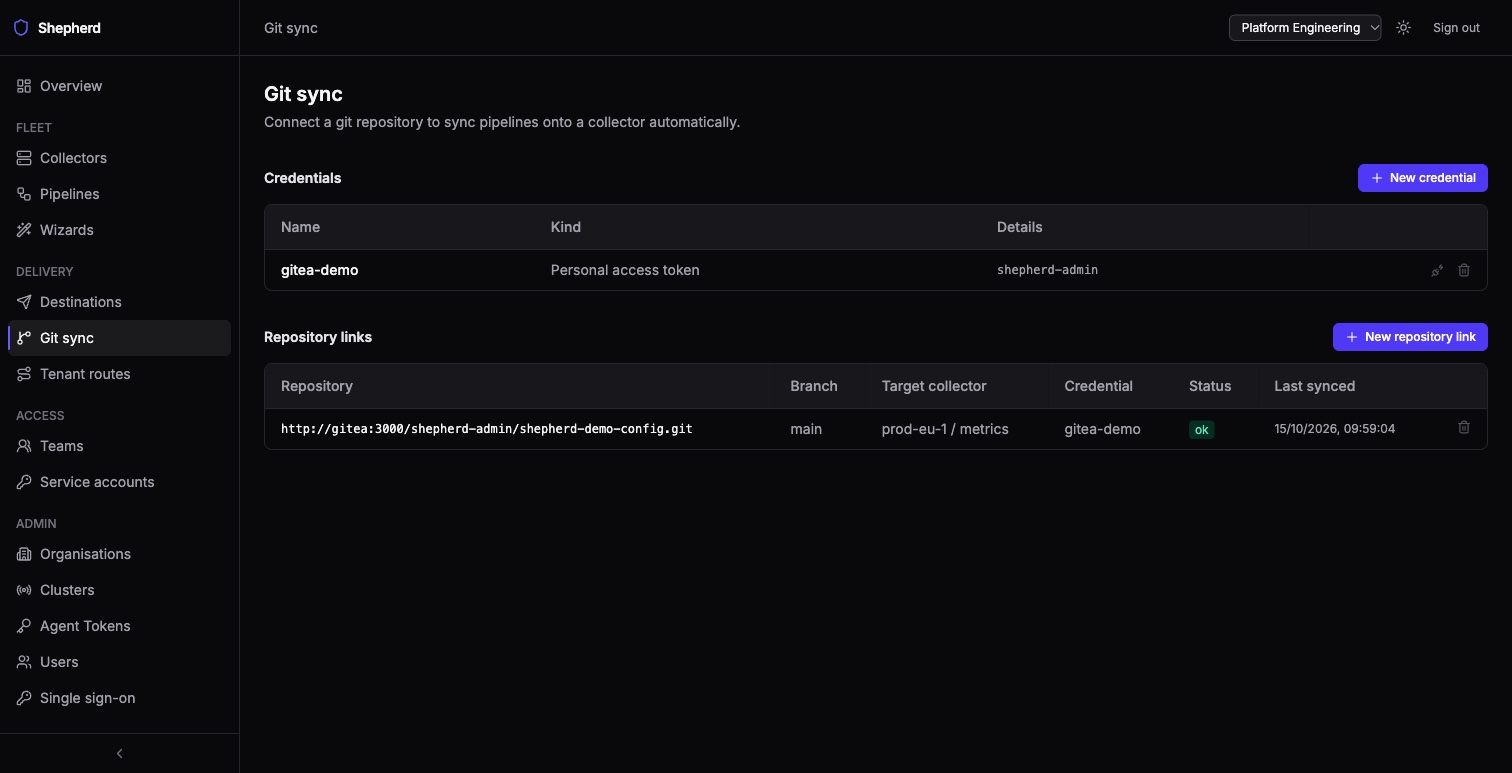Viewport: 1512px width, 773px height.
Task: Select the Wizards sidebar item
Action: 119,230
